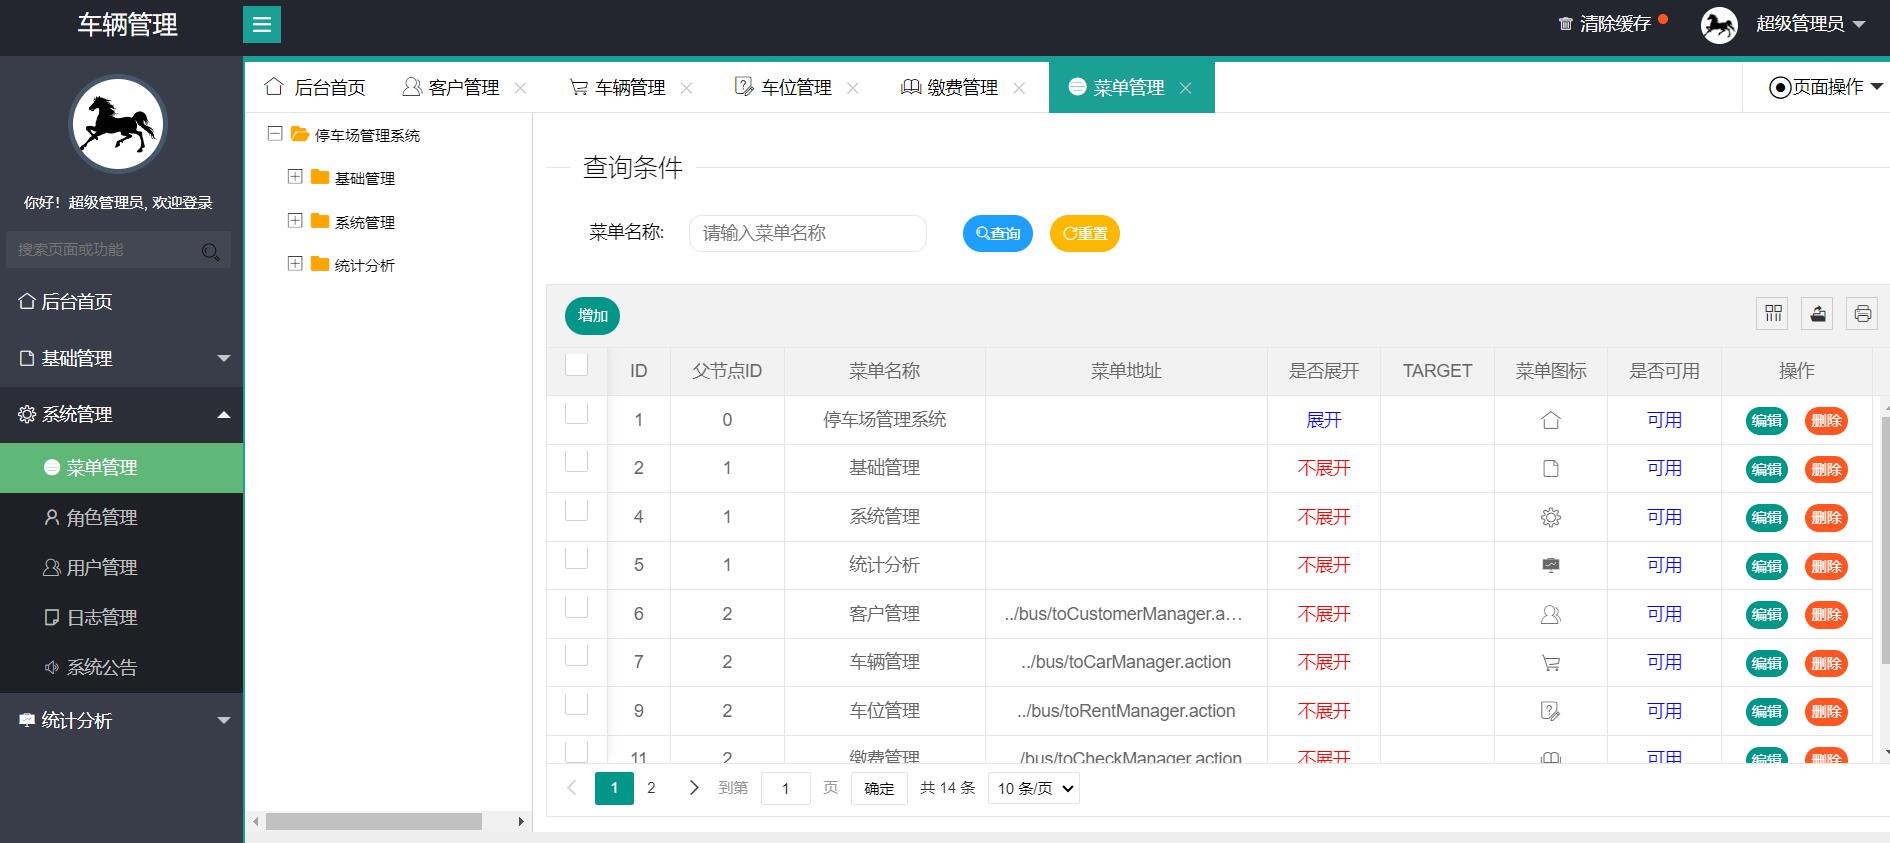Click form icon in row 车位管理
This screenshot has width=1890, height=843.
pyautogui.click(x=1551, y=711)
